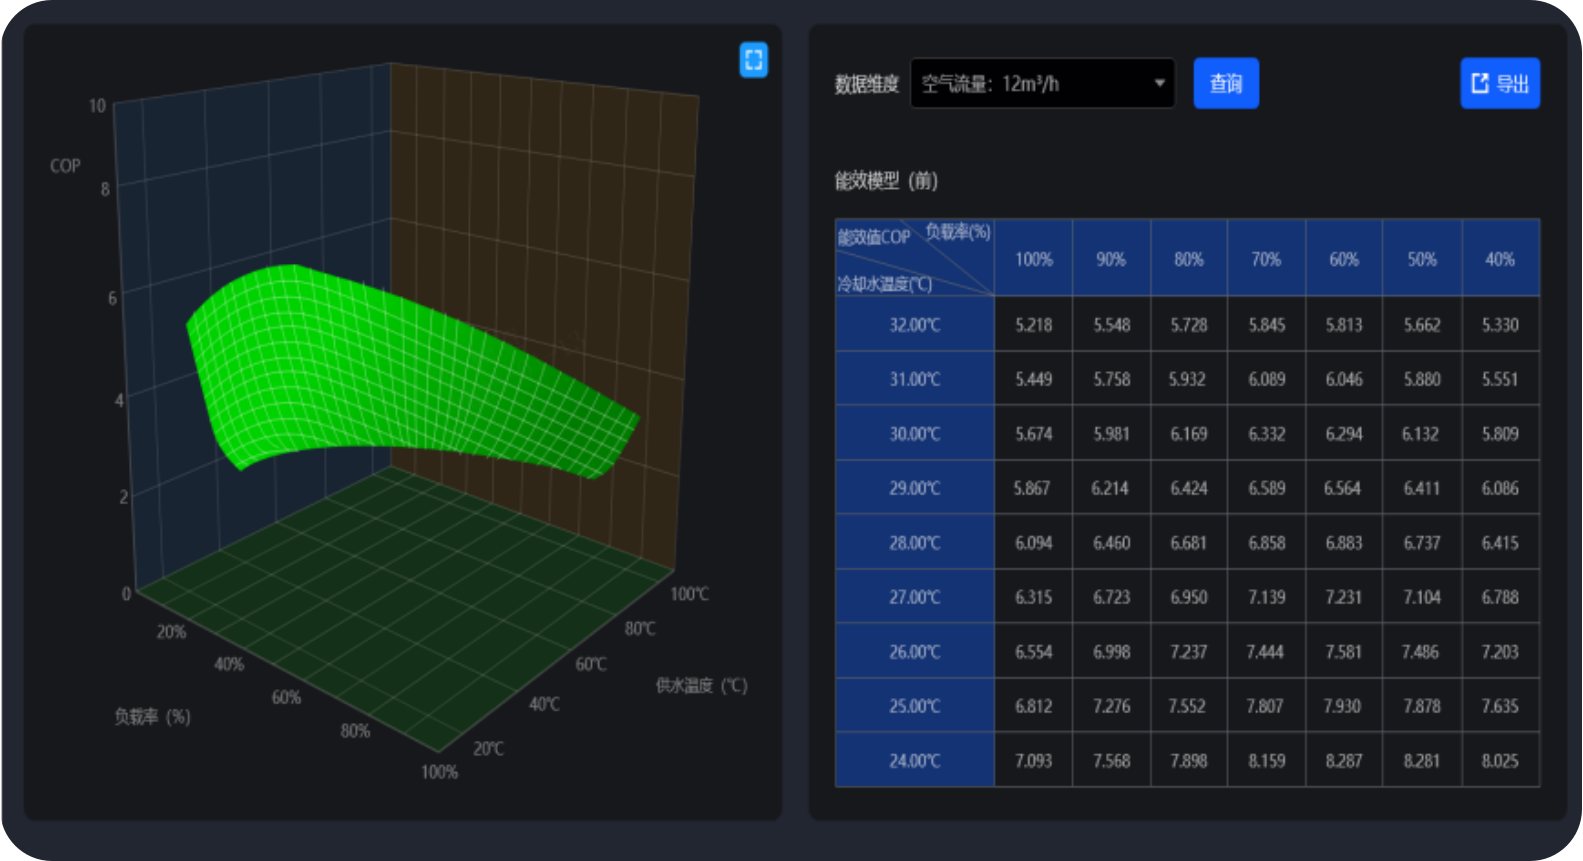Click cell value 5.218
1583x861 pixels.
1034,324
